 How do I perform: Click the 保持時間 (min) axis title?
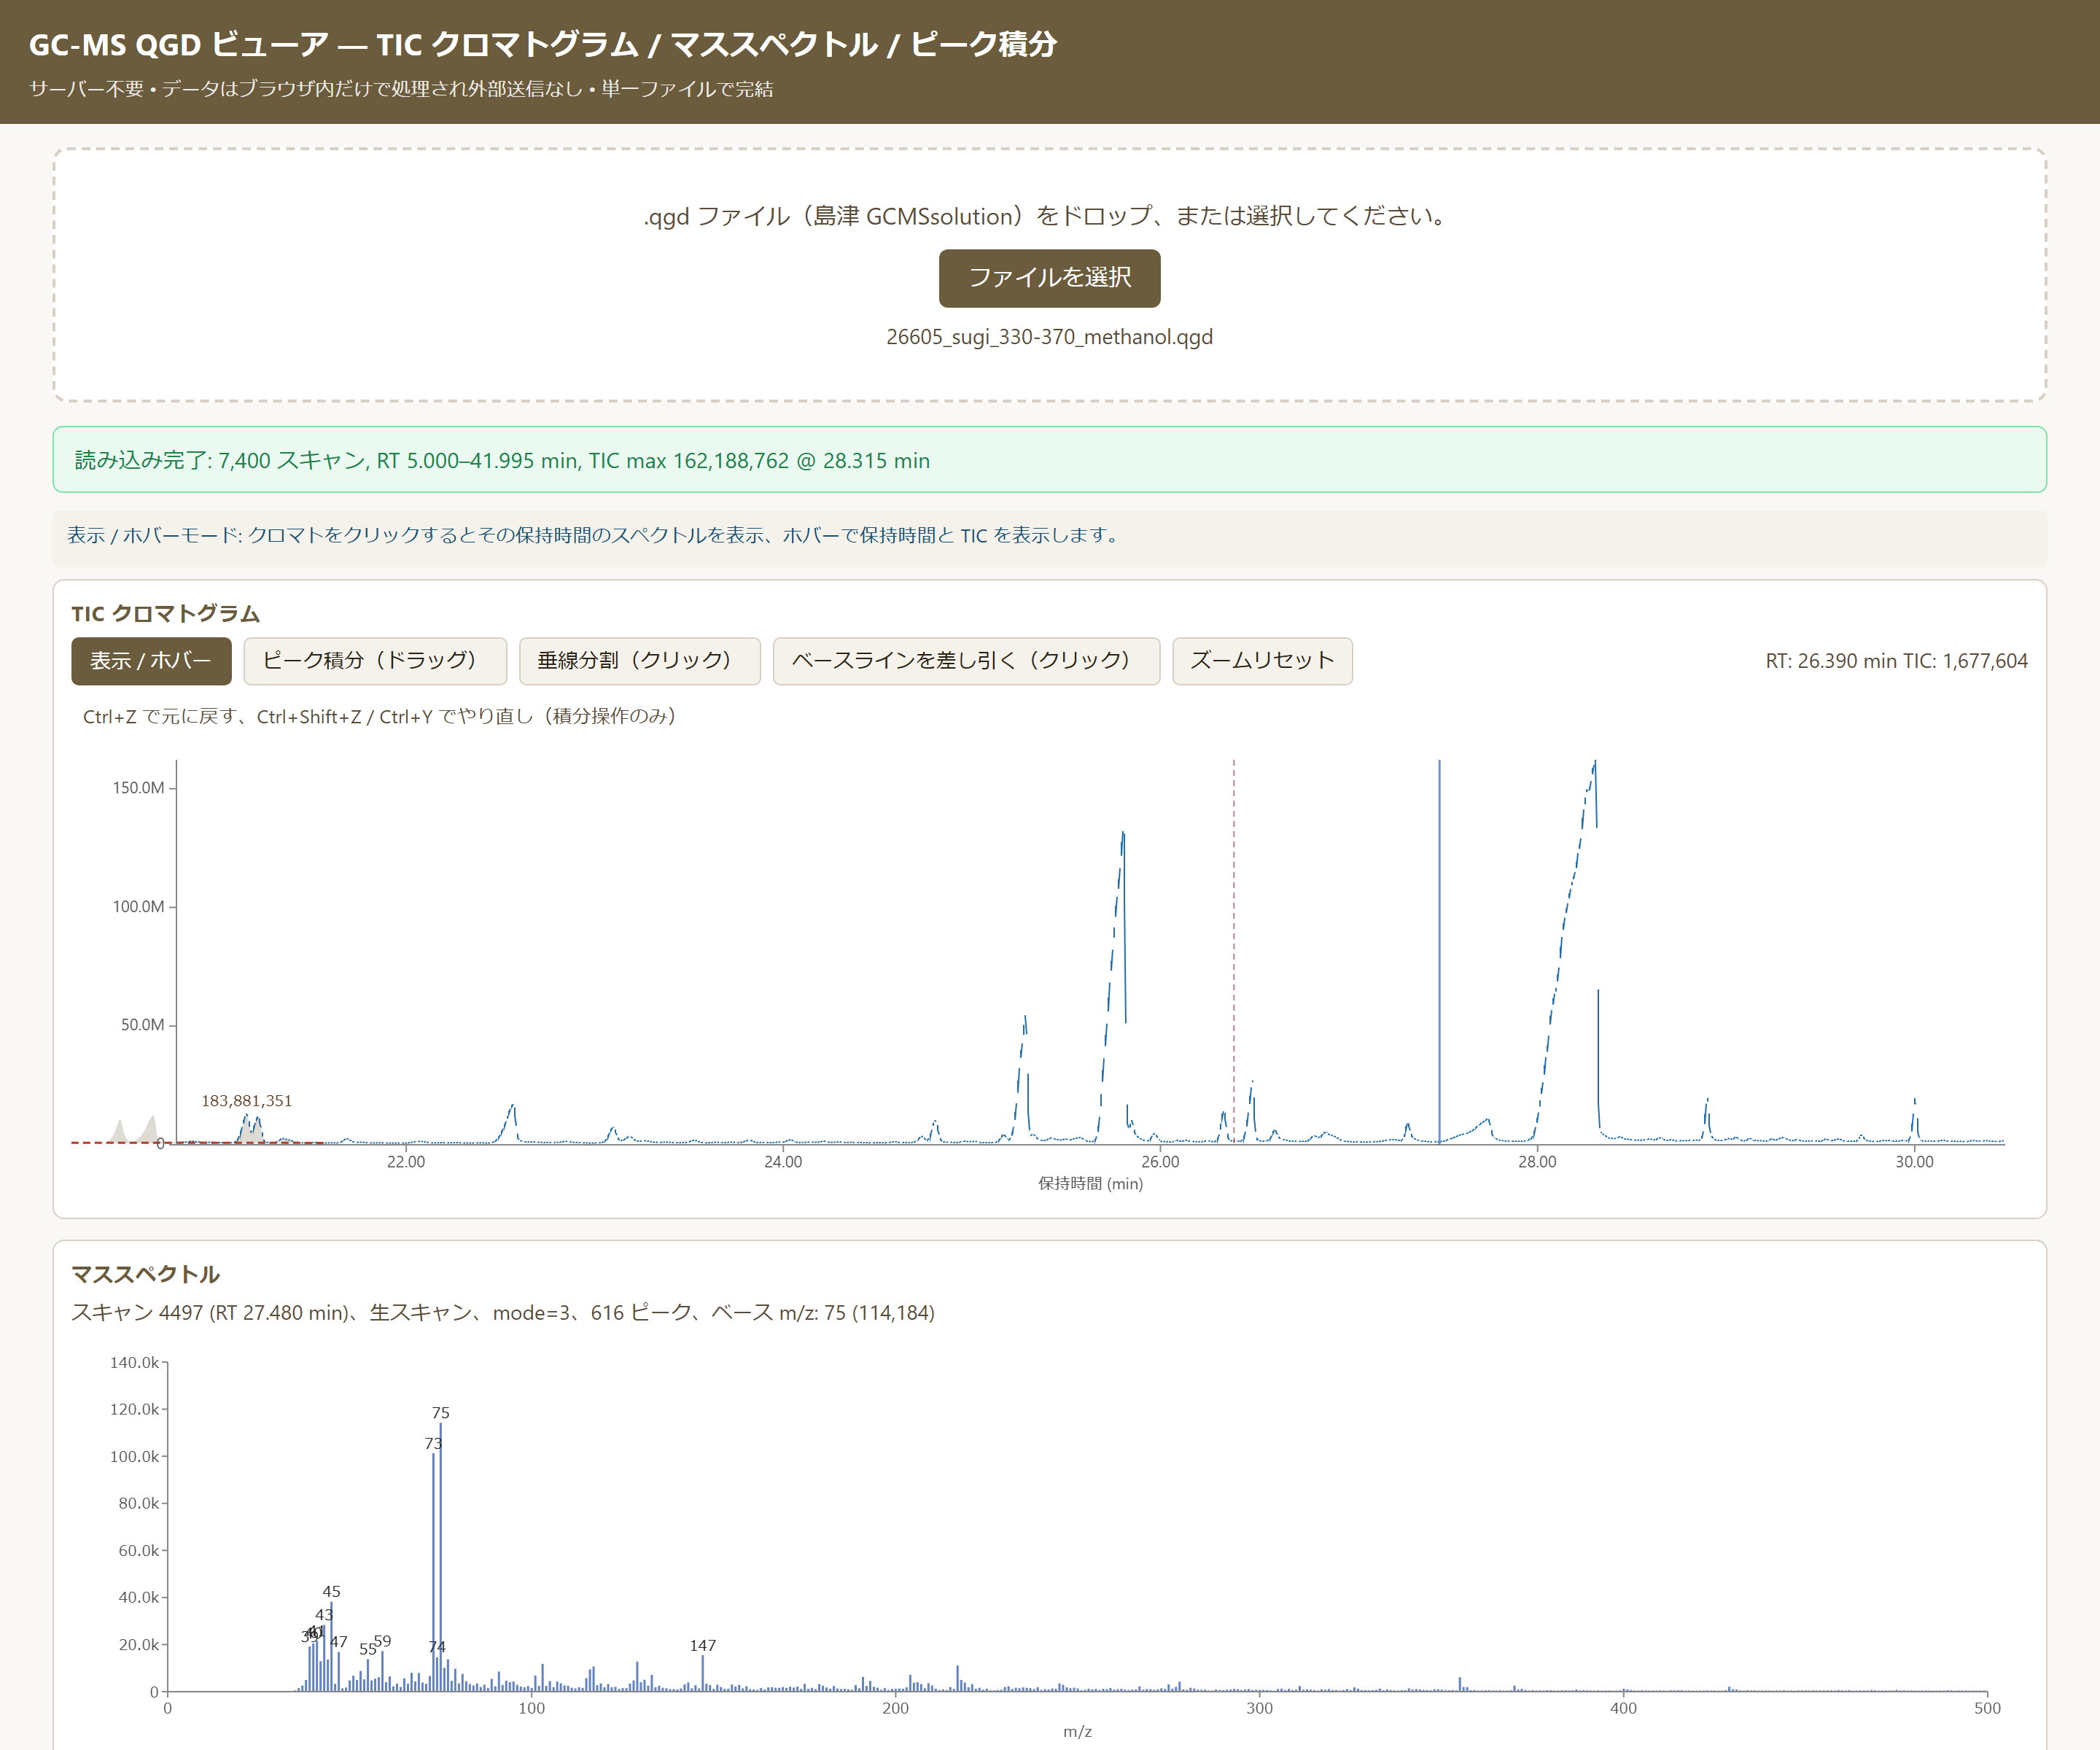tap(1090, 1183)
